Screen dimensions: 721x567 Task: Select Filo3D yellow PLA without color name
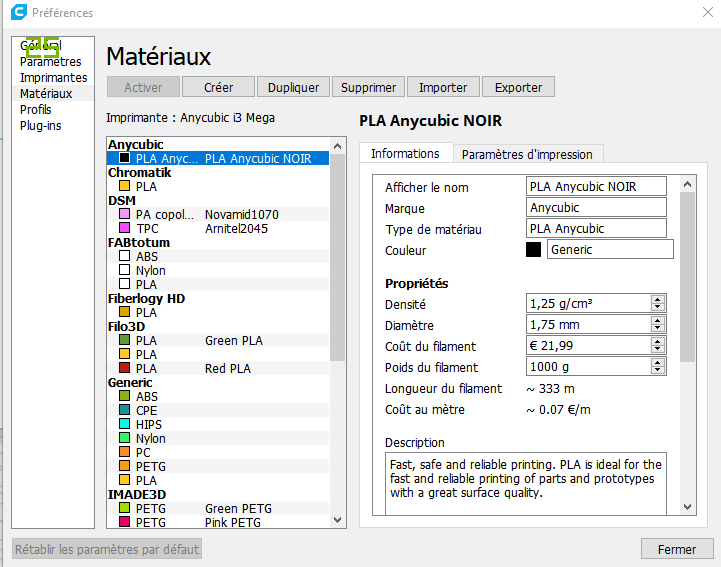point(218,355)
